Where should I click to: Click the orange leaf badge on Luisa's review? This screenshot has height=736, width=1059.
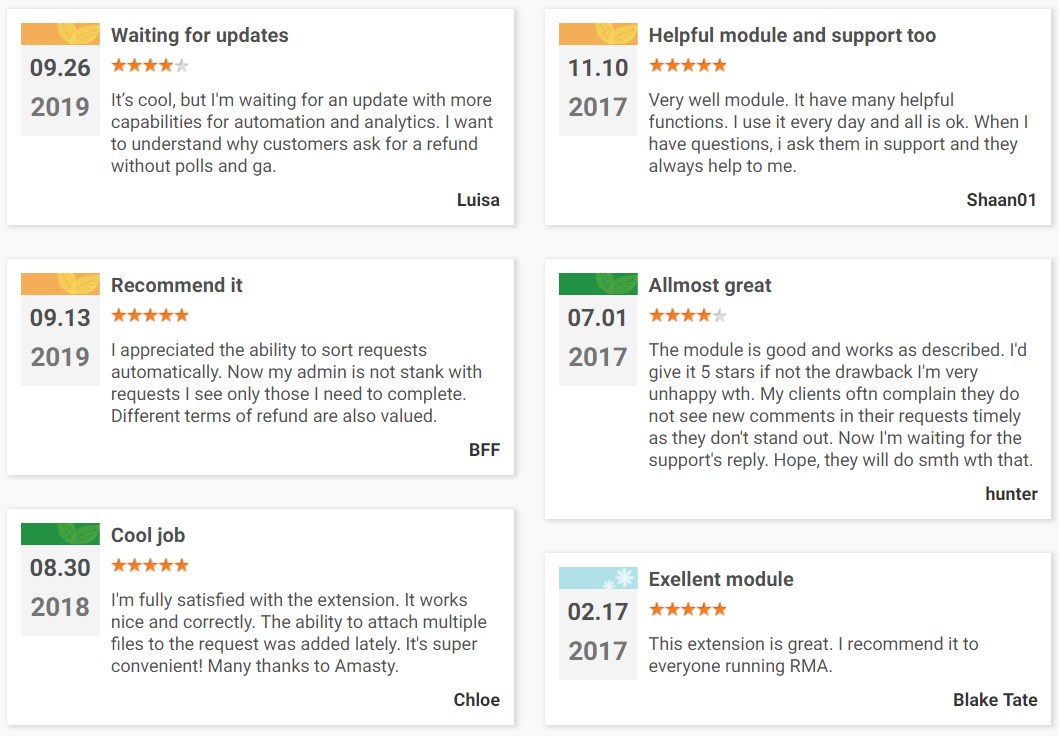(60, 34)
